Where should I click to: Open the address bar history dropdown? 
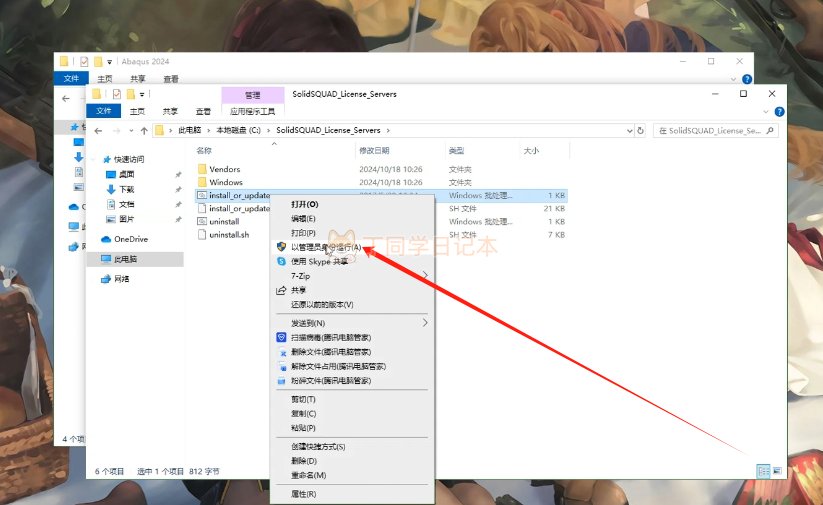point(630,131)
